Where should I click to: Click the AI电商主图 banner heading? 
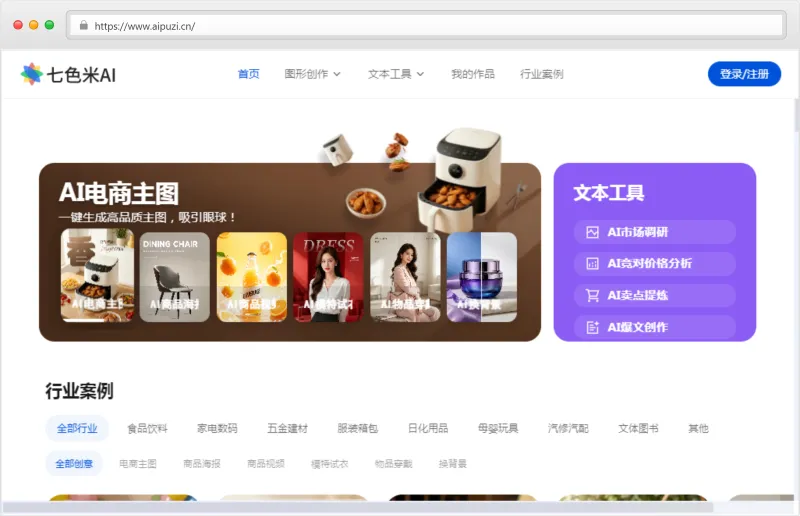coord(119,193)
